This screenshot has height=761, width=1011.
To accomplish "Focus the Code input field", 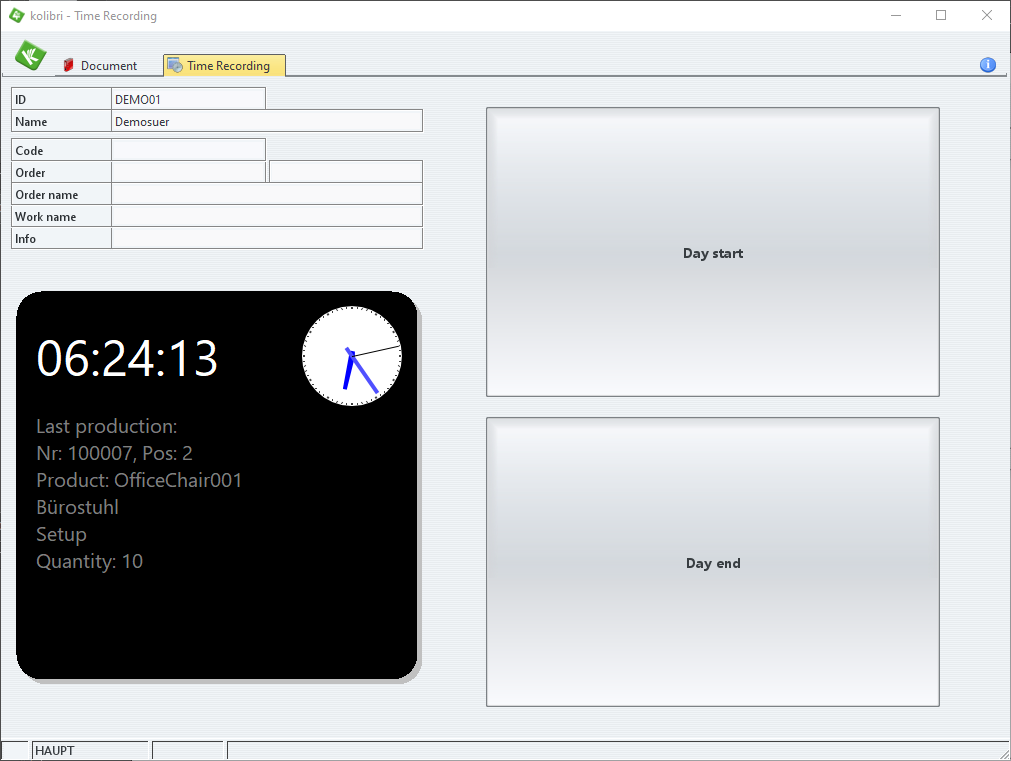I will pyautogui.click(x=188, y=150).
